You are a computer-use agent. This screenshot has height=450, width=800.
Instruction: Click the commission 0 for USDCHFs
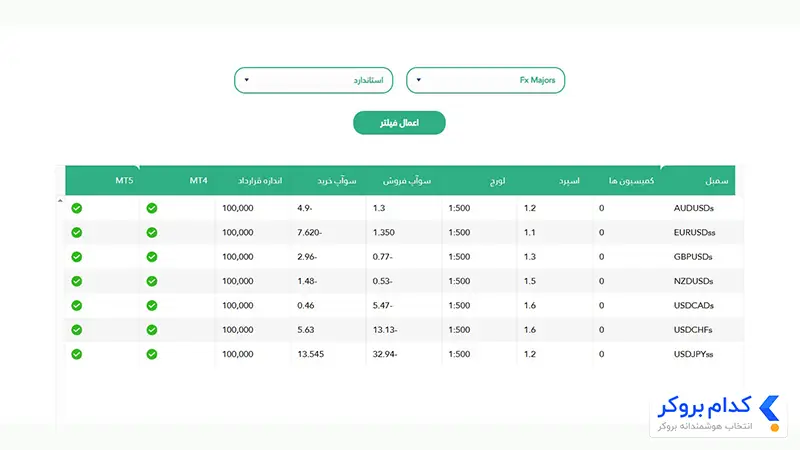click(602, 330)
